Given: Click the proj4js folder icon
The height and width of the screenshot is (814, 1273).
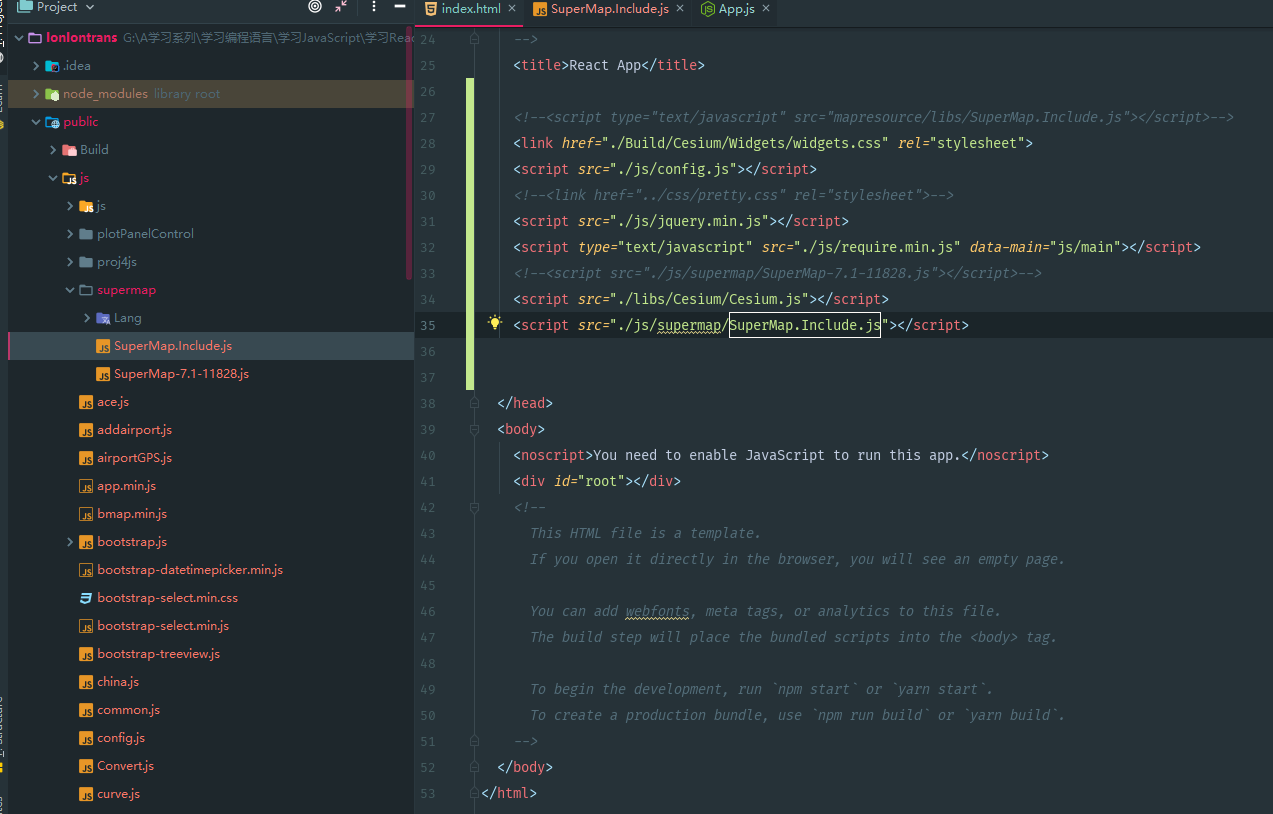Looking at the screenshot, I should [x=86, y=262].
